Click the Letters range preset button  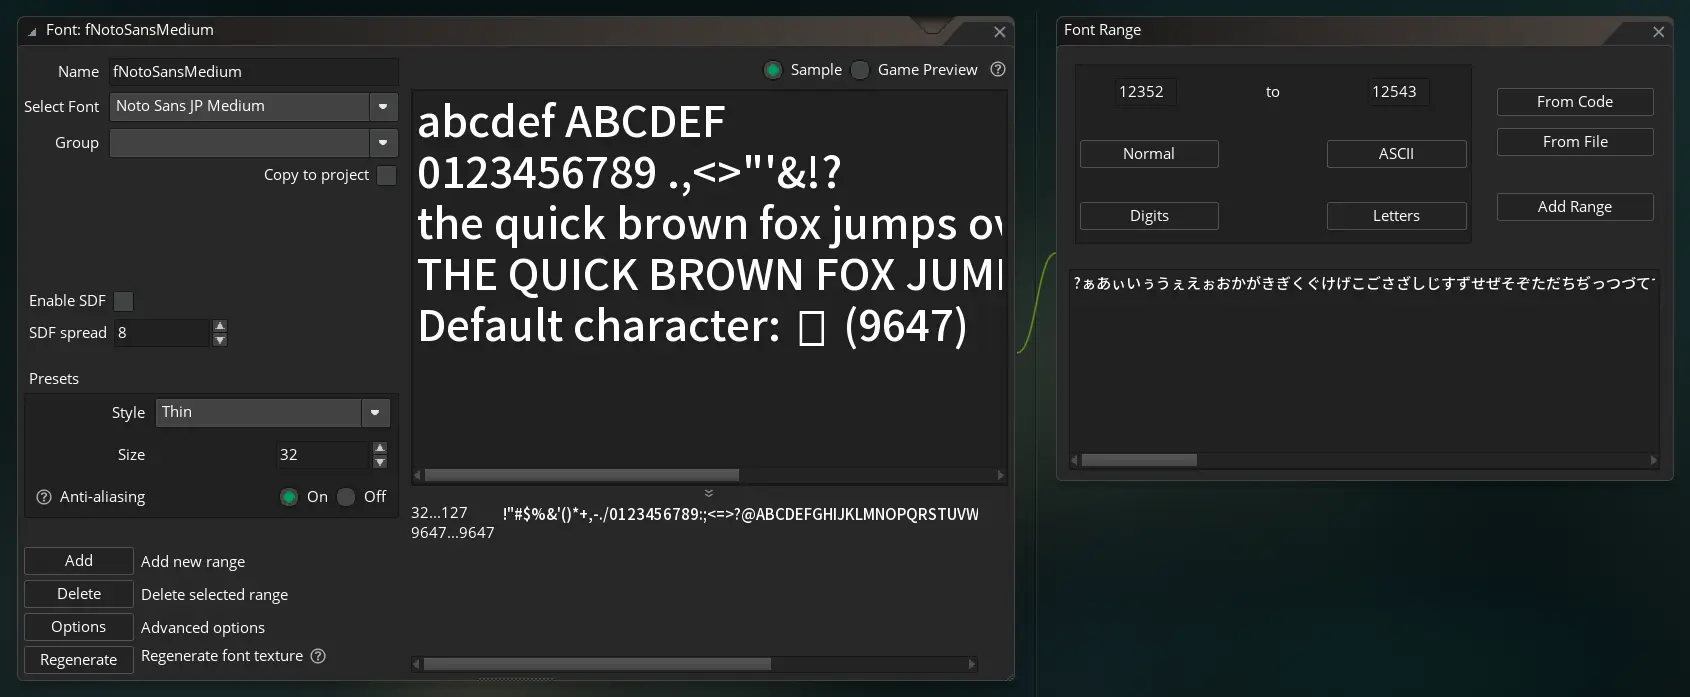tap(1396, 216)
